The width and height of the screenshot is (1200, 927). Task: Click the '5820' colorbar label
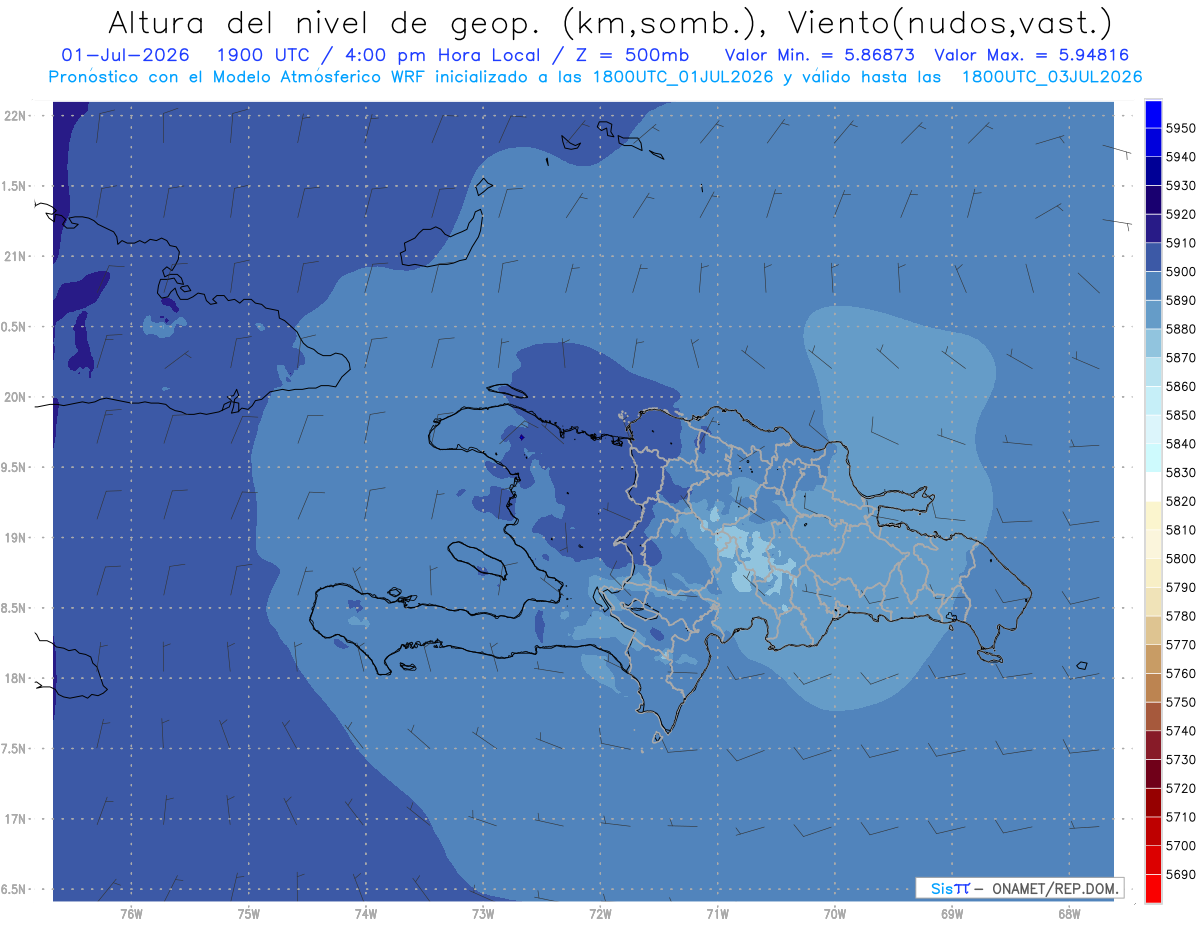pos(1180,501)
